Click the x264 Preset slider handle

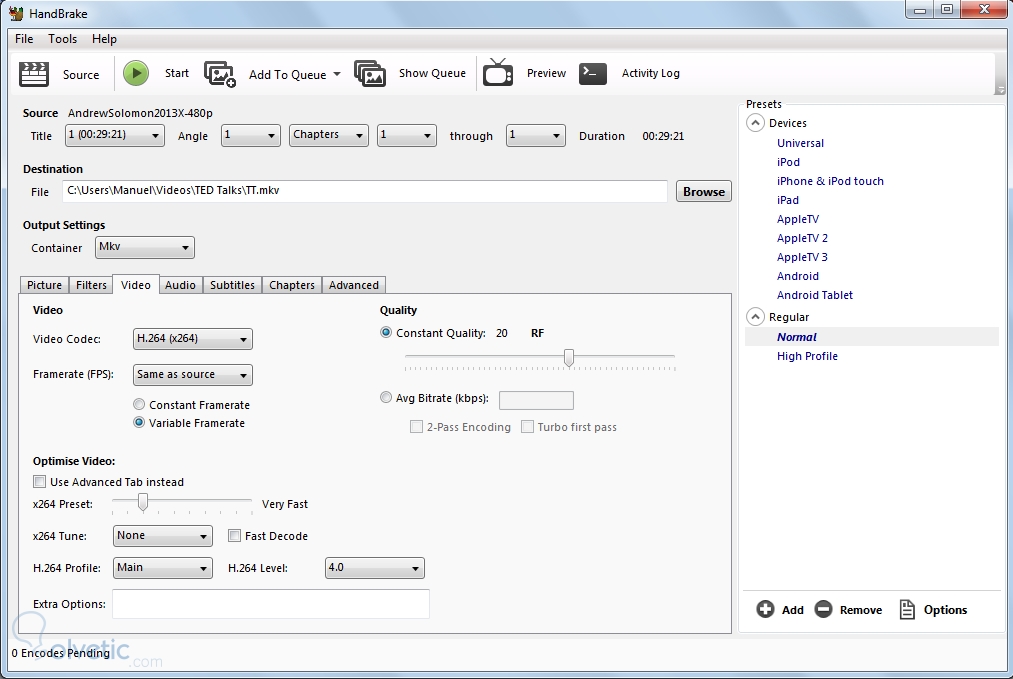coord(143,502)
